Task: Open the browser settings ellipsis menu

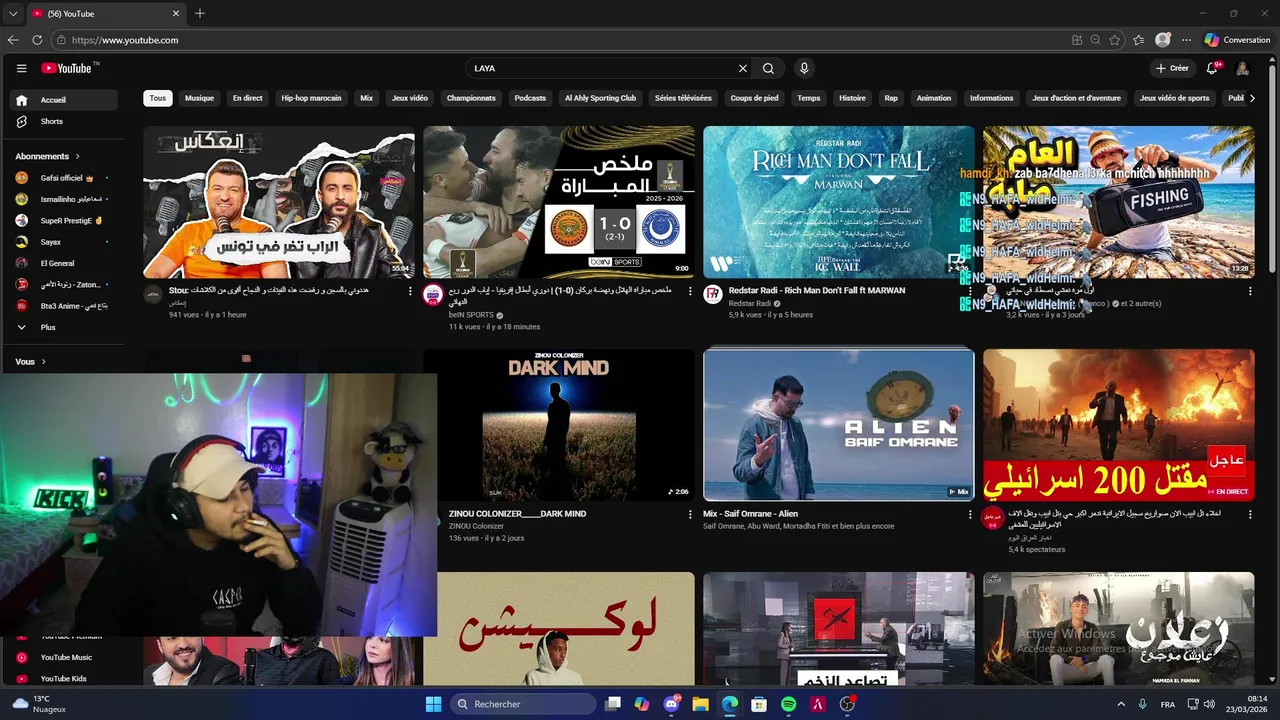Action: pos(1186,40)
